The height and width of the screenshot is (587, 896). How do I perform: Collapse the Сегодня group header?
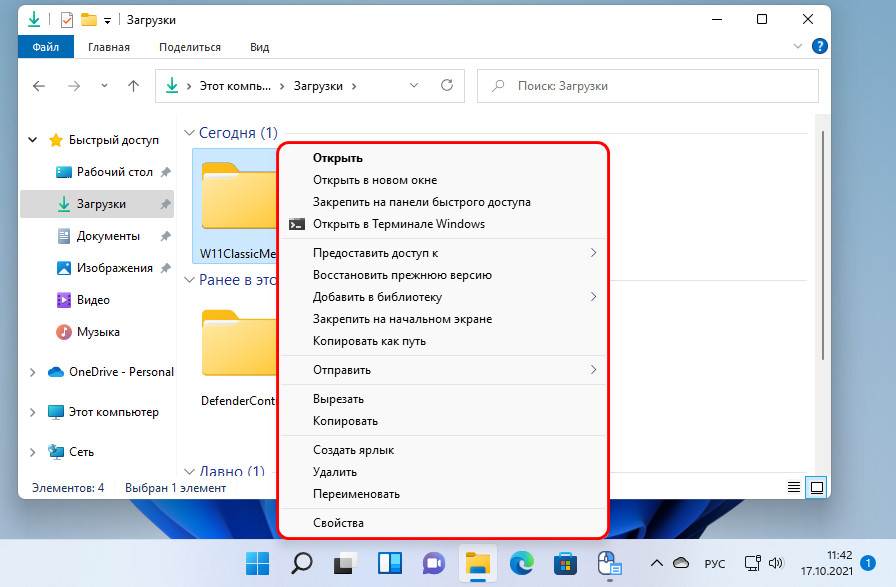pos(188,133)
